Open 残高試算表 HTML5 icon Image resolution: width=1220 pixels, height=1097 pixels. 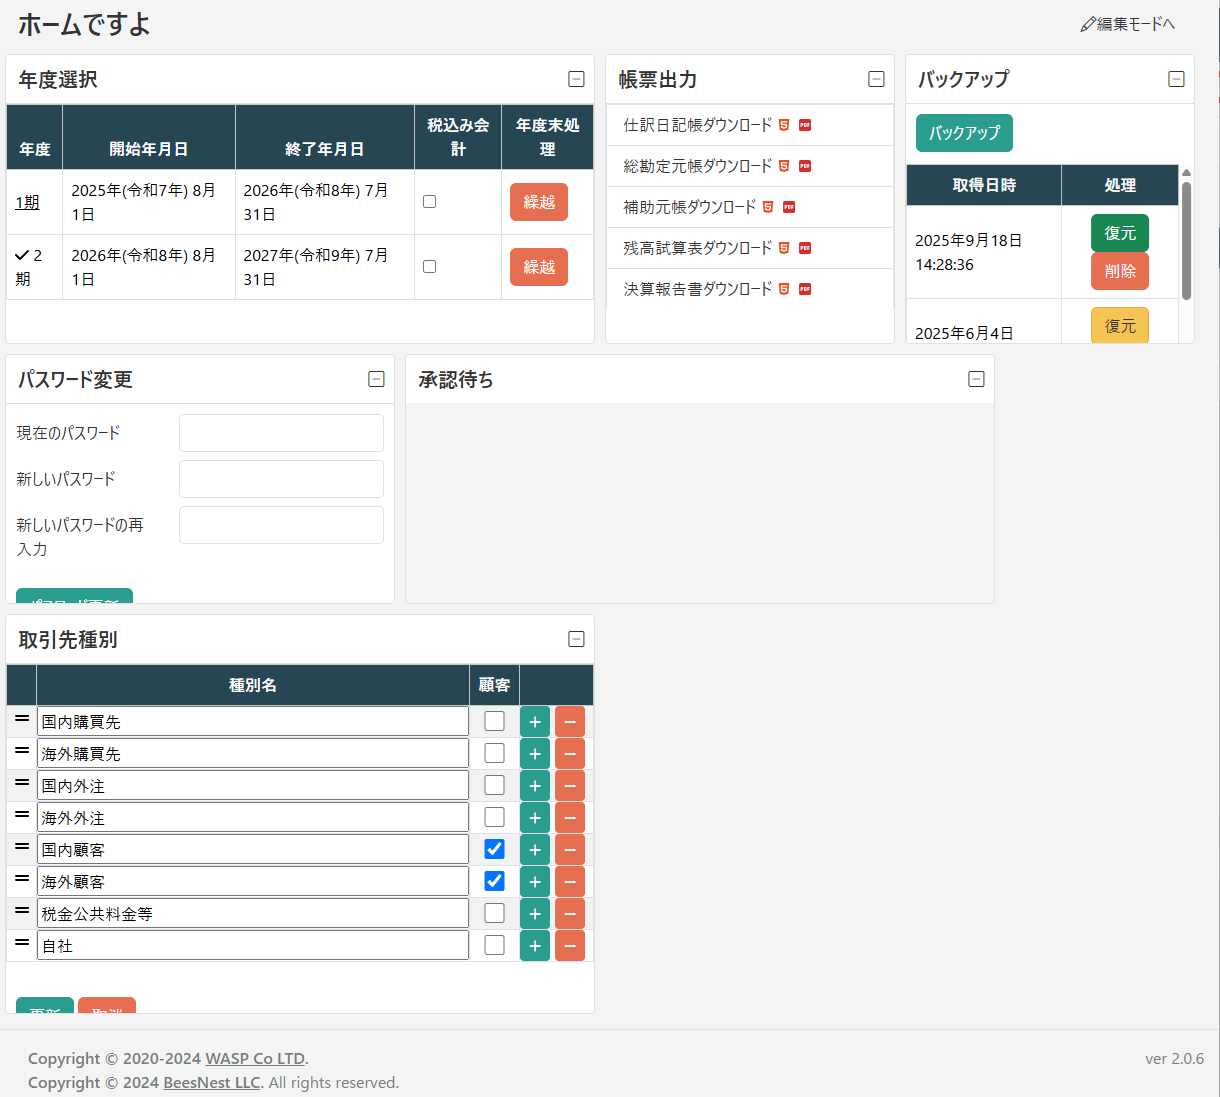pos(784,248)
